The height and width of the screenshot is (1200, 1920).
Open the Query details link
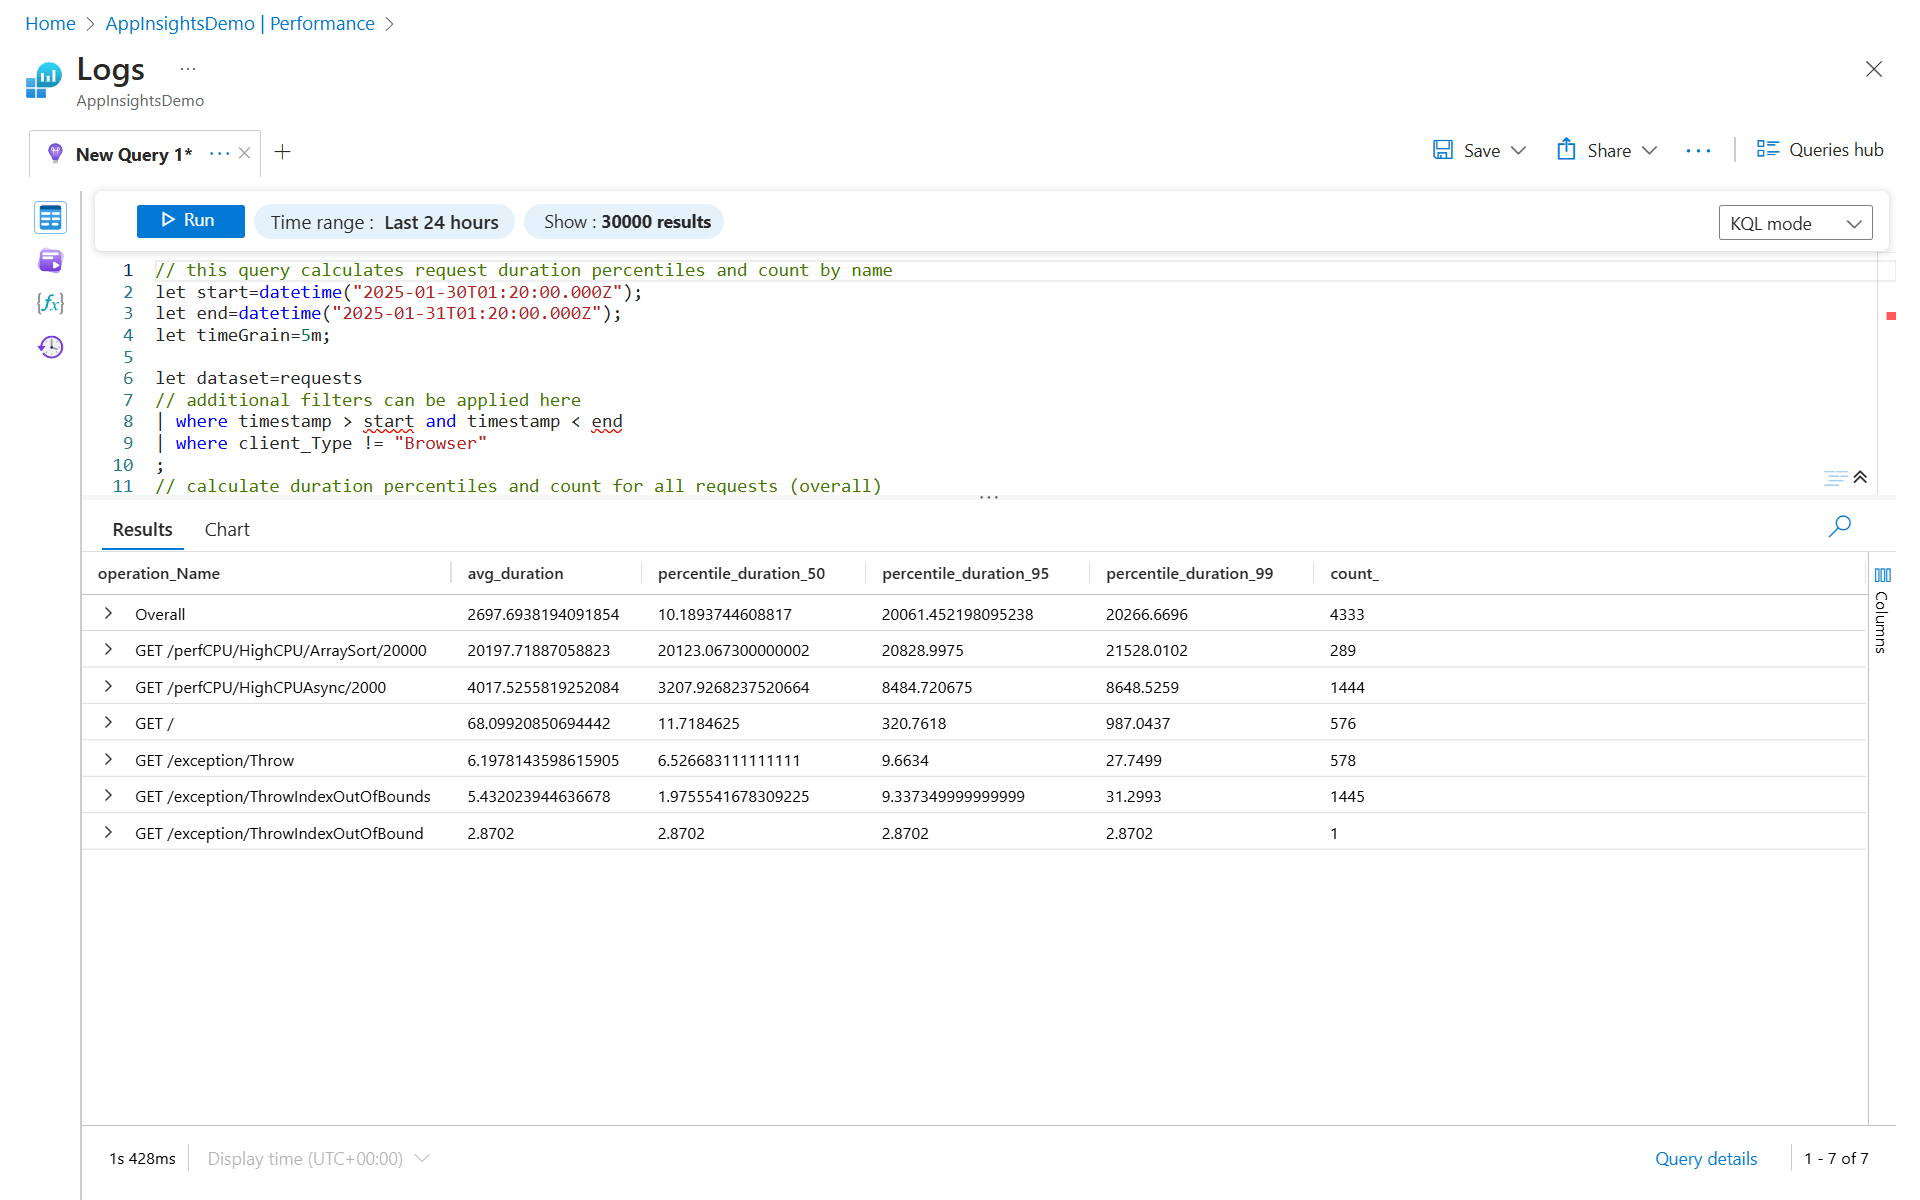coord(1705,1158)
